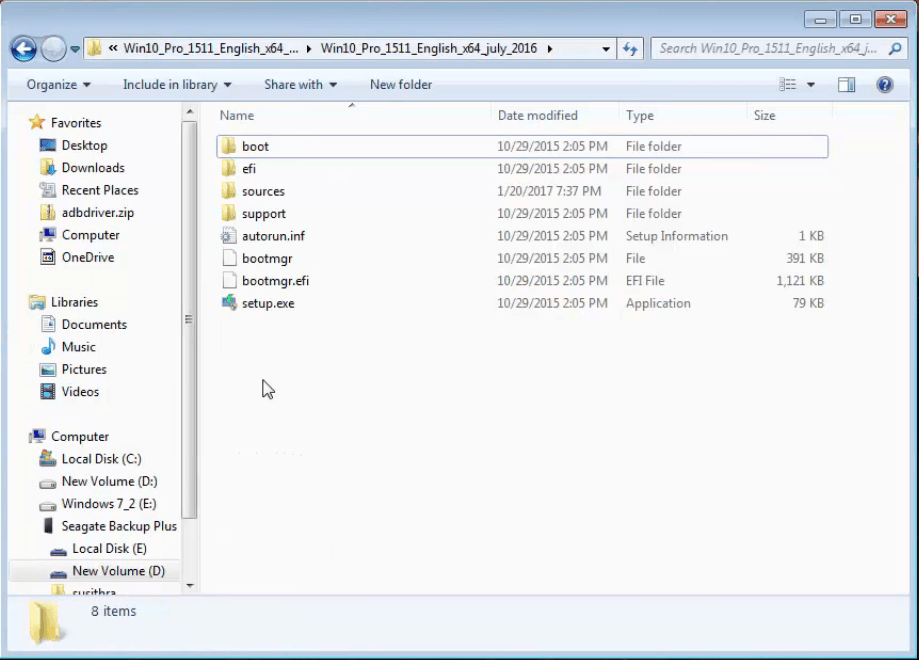Click the navigation pane scrollbar thumb

click(x=189, y=319)
